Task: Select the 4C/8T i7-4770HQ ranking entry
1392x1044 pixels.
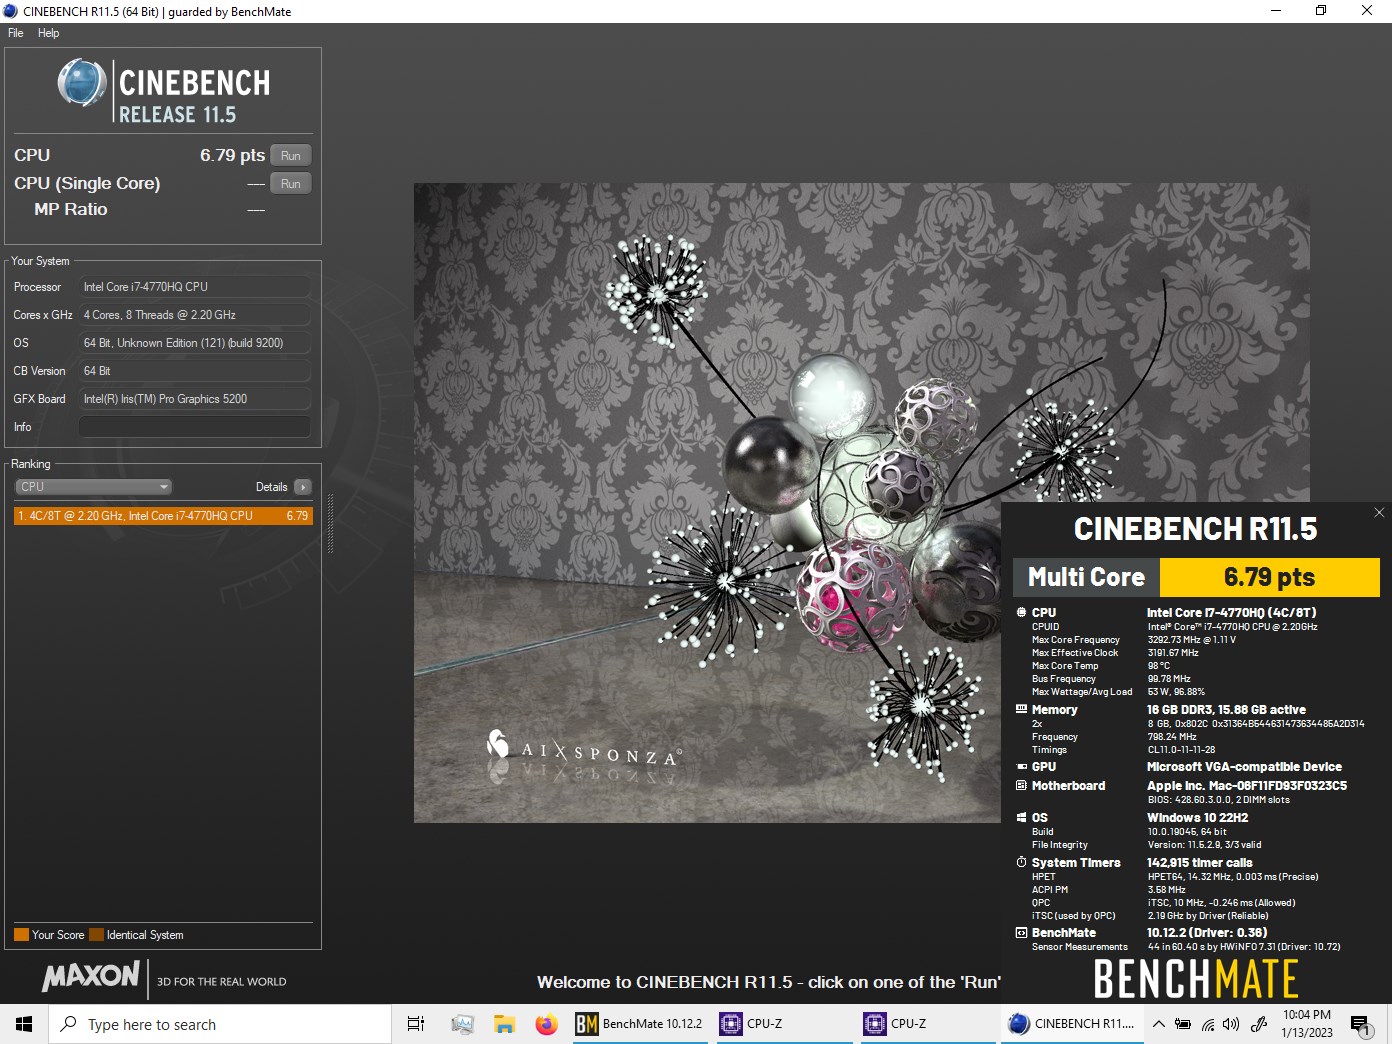Action: (x=163, y=516)
